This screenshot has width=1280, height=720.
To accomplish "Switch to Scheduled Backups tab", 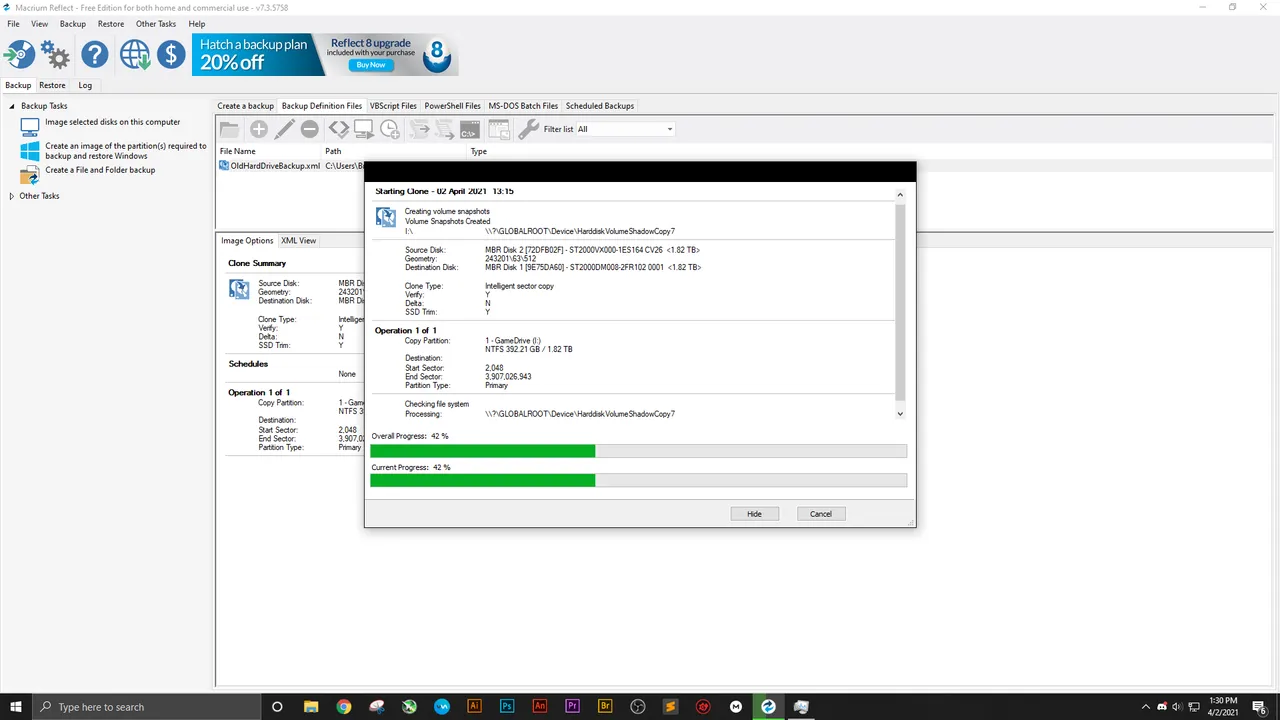I will [600, 106].
